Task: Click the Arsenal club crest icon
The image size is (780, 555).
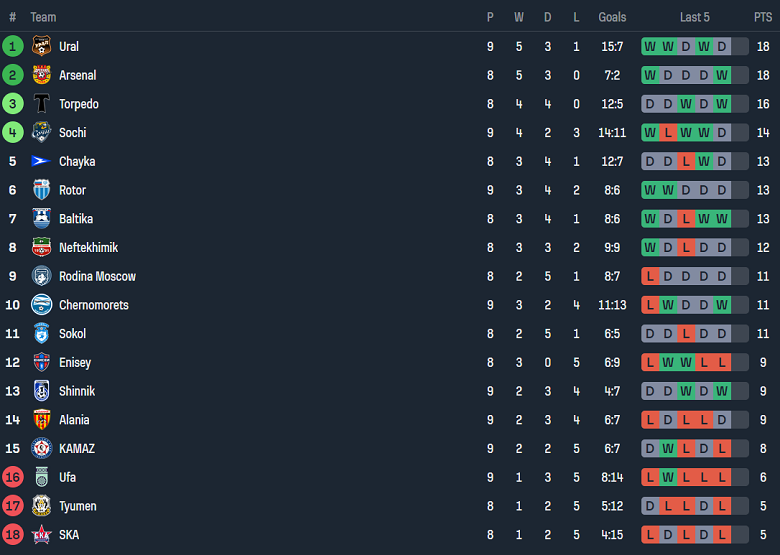Action: (41, 75)
